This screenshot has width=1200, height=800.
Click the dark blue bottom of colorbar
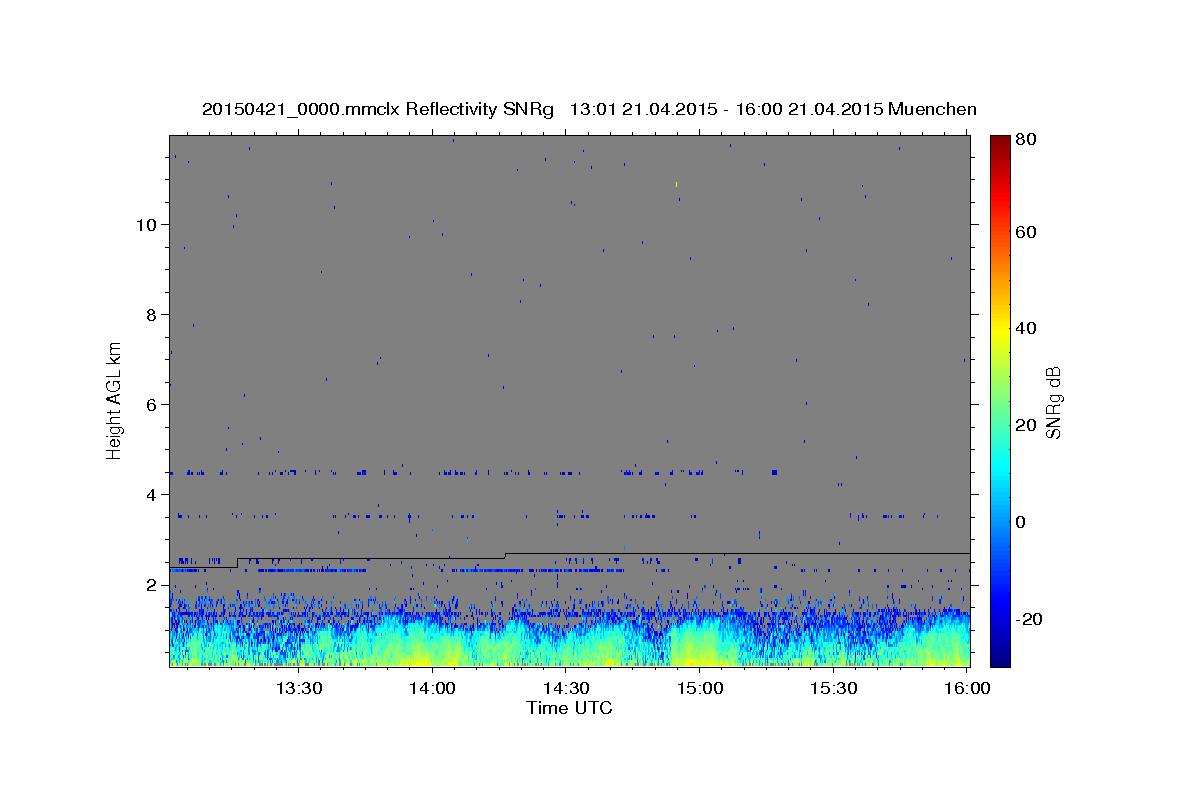tap(1000, 658)
